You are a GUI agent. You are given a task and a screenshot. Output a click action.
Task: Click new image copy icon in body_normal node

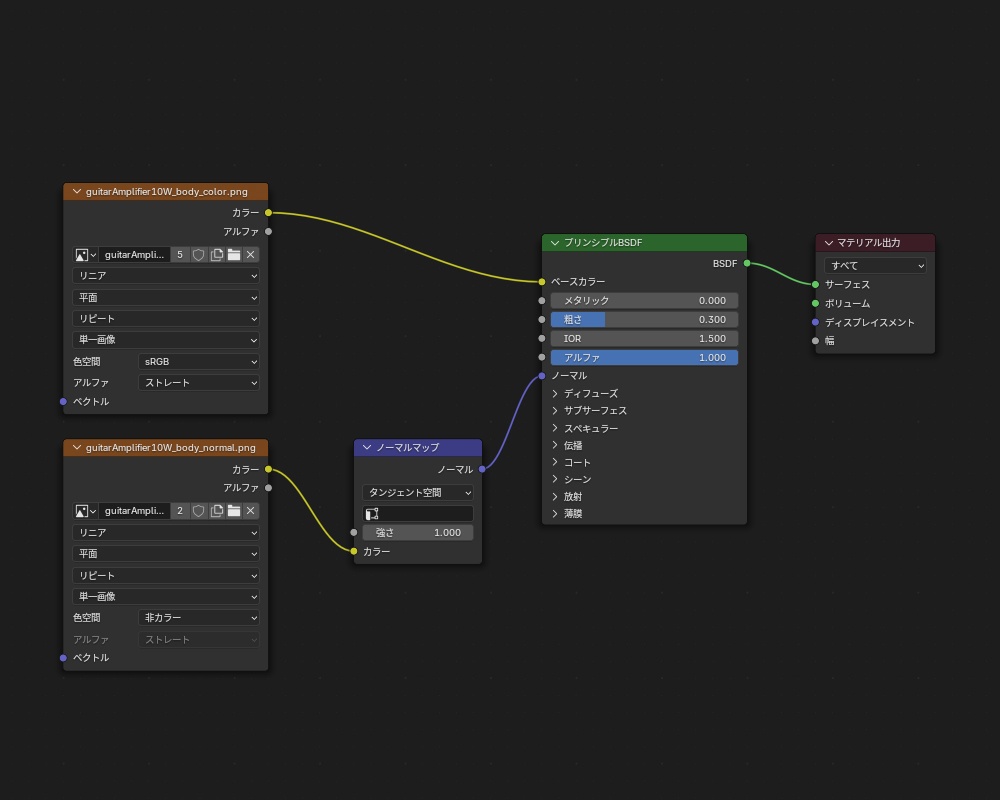click(x=217, y=511)
